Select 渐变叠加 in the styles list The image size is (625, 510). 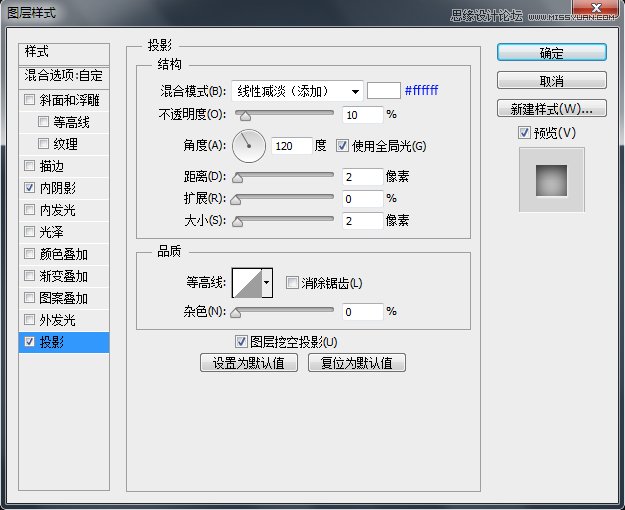[63, 276]
